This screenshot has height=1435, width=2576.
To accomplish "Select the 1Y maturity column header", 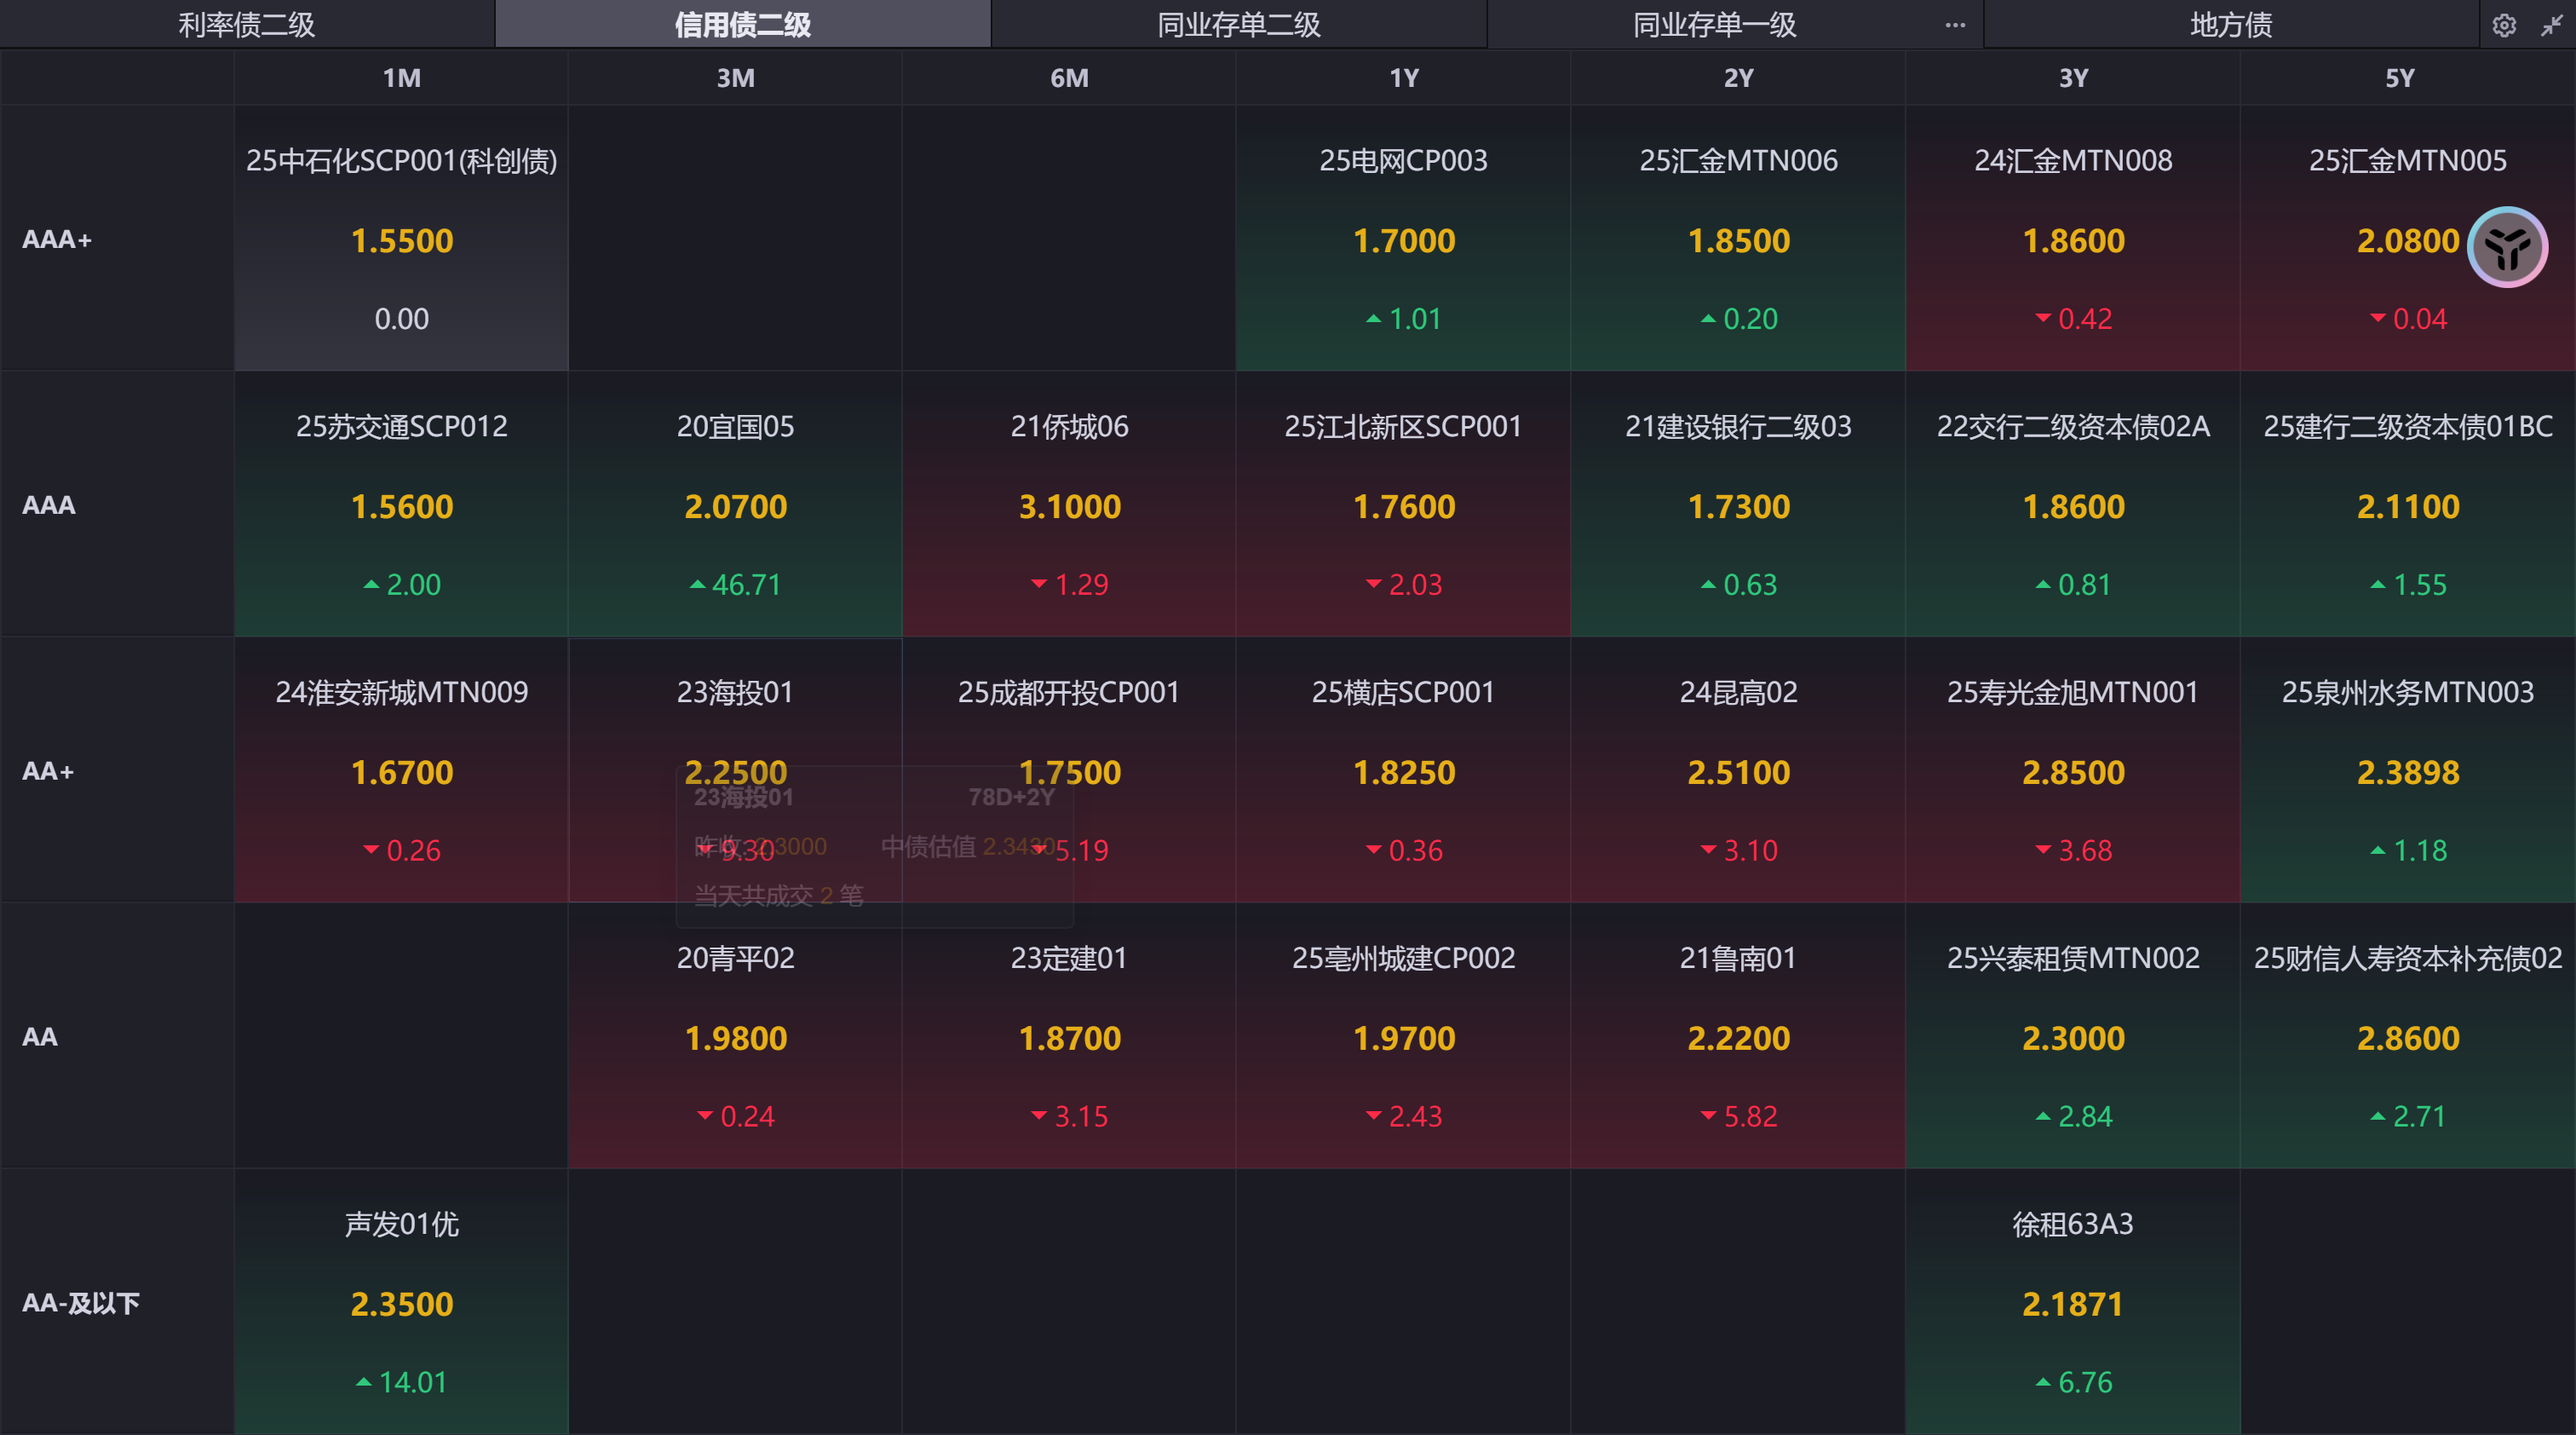I will pos(1403,78).
